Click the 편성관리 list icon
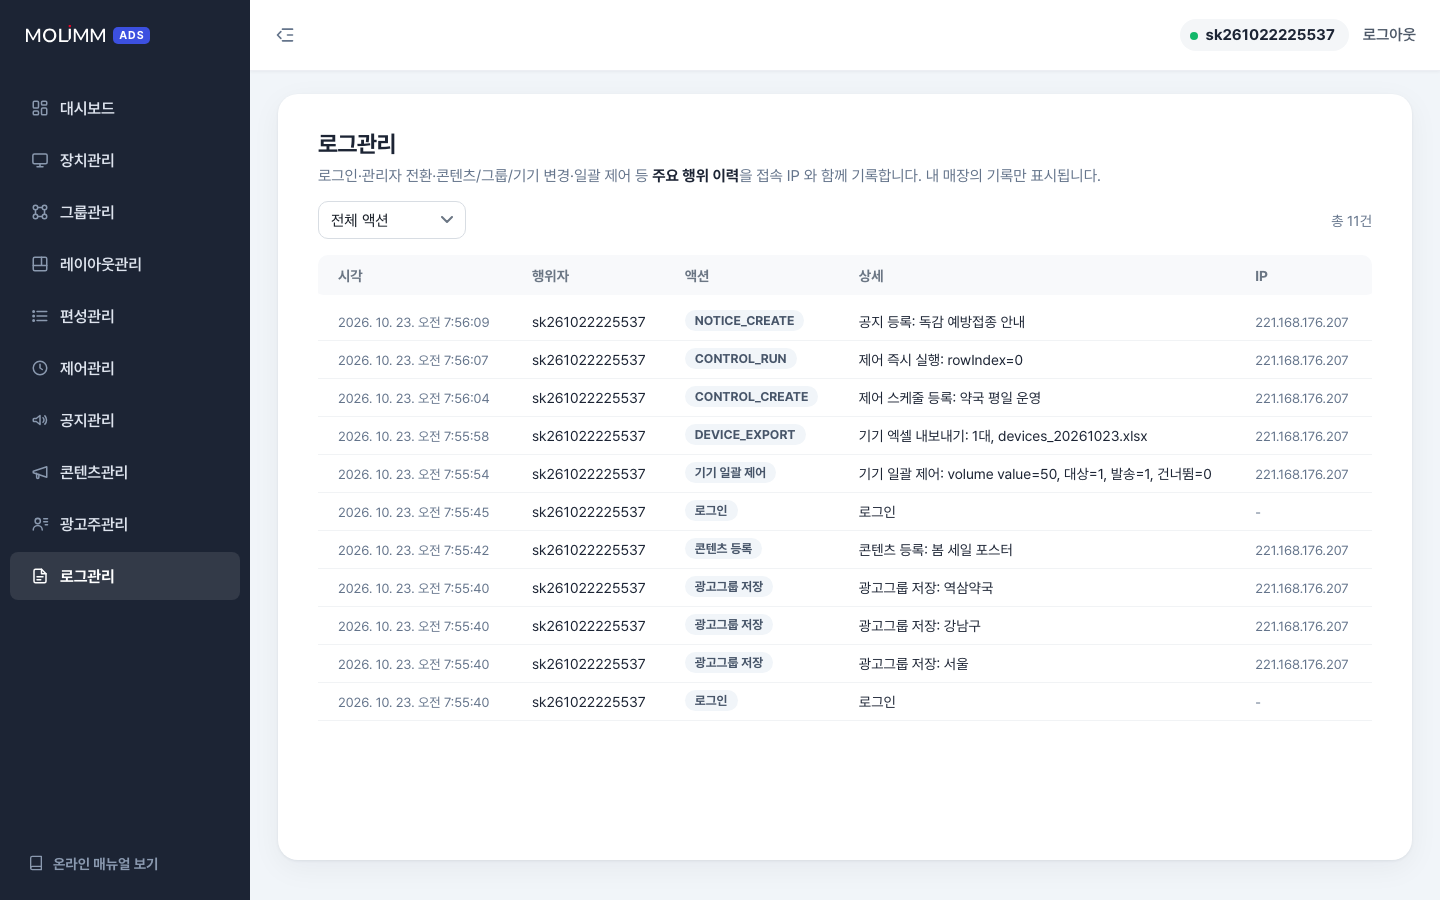 pos(40,316)
